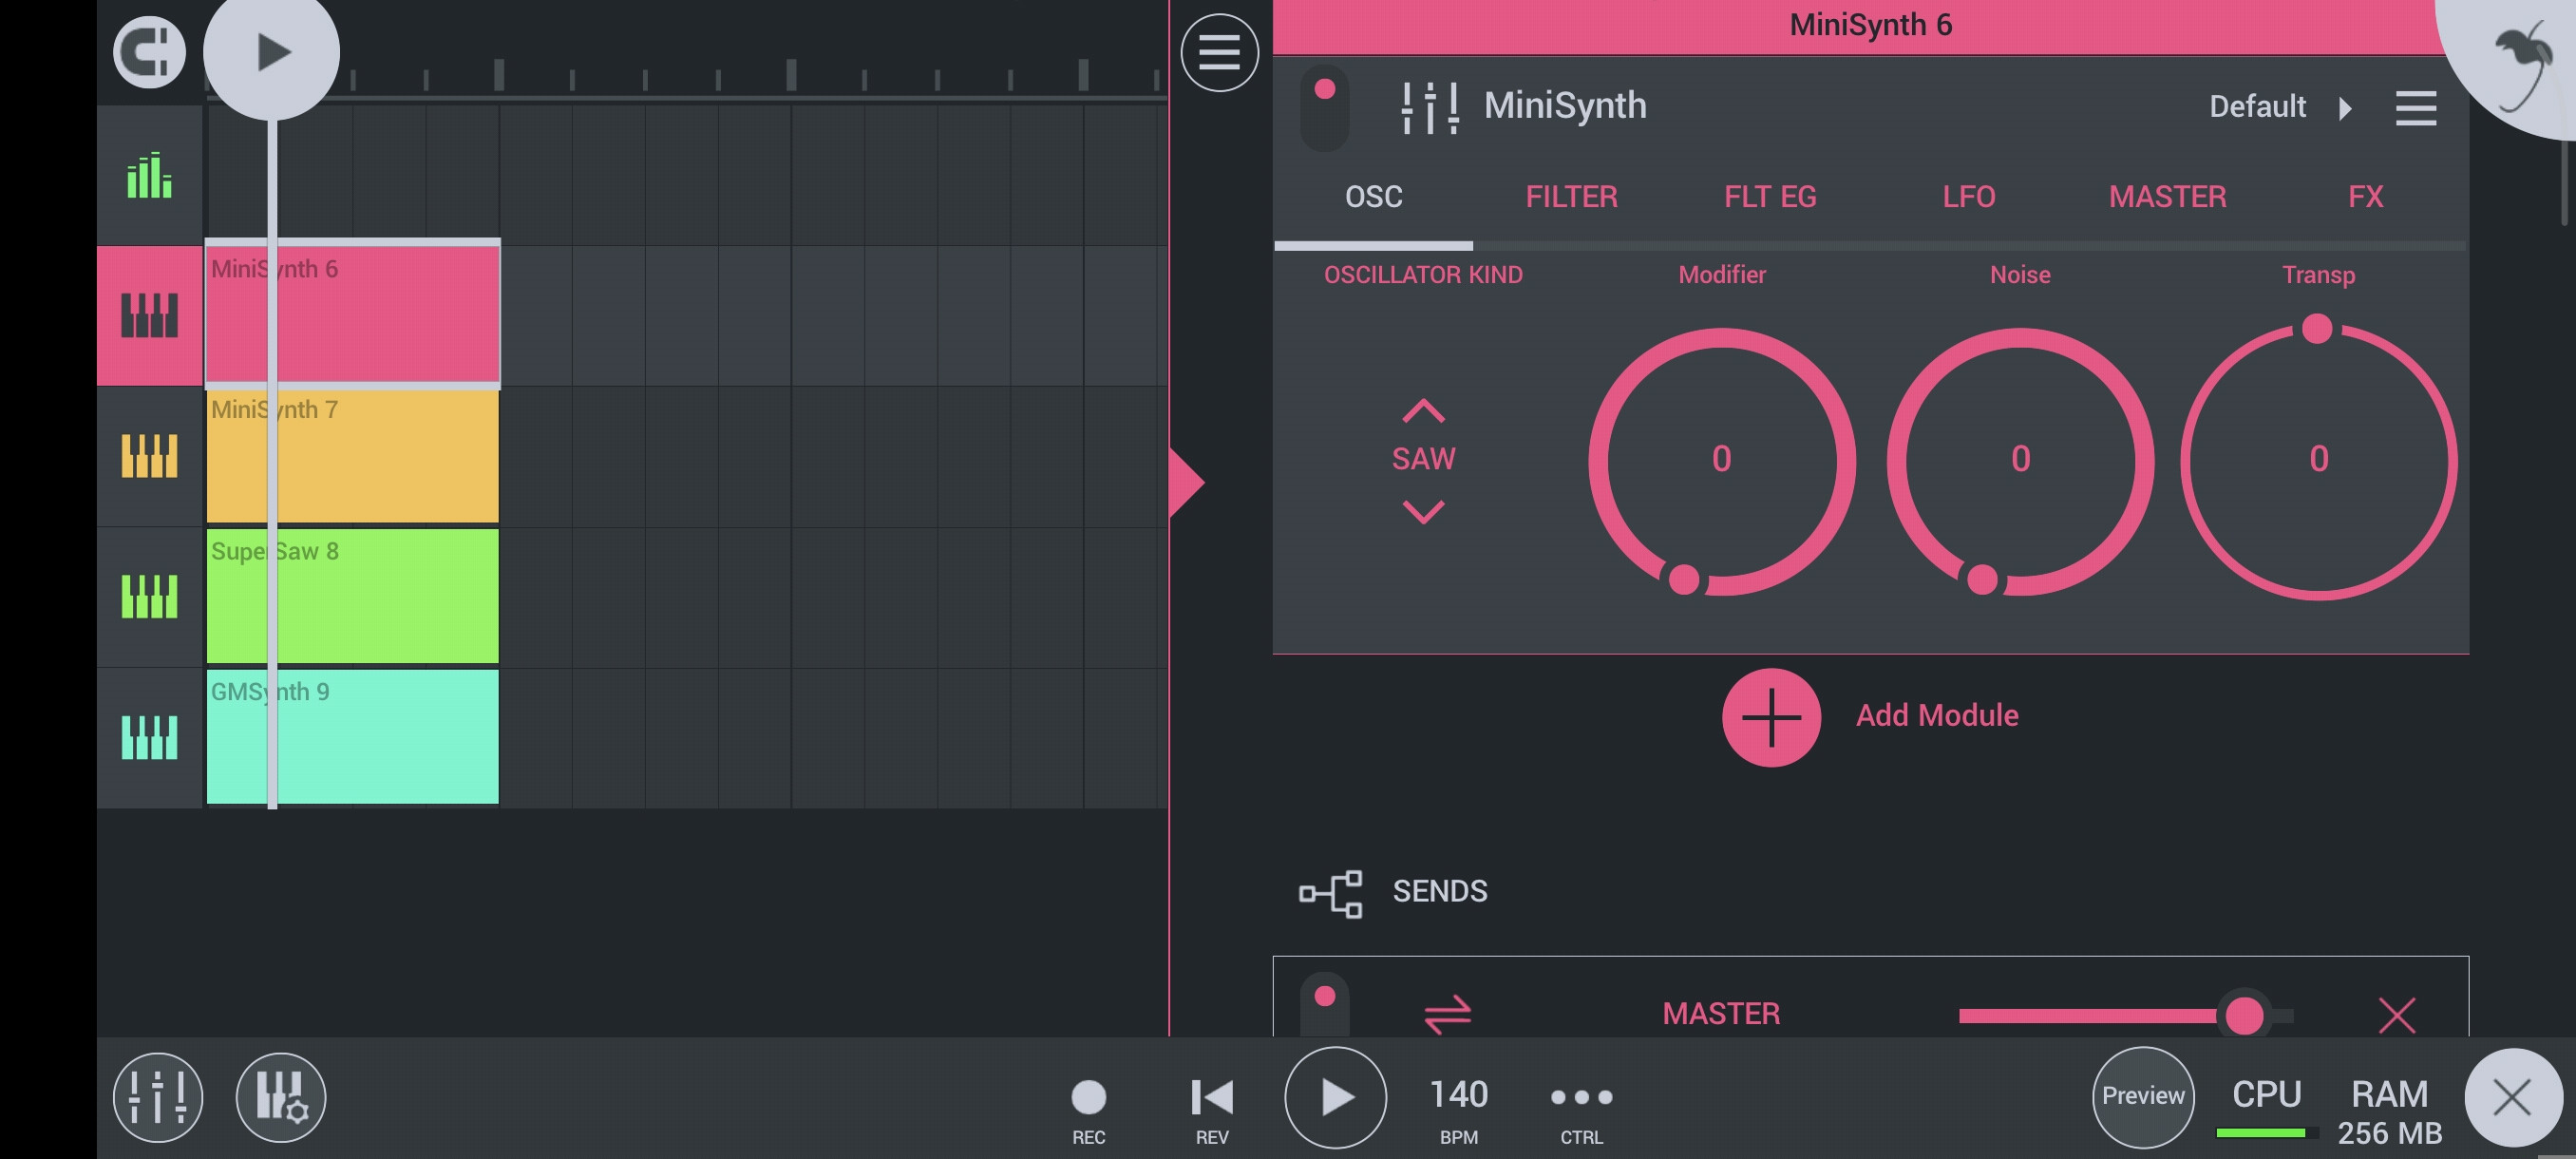Change the 140 BPM tempo
Image resolution: width=2576 pixels, height=1159 pixels.
click(1458, 1109)
